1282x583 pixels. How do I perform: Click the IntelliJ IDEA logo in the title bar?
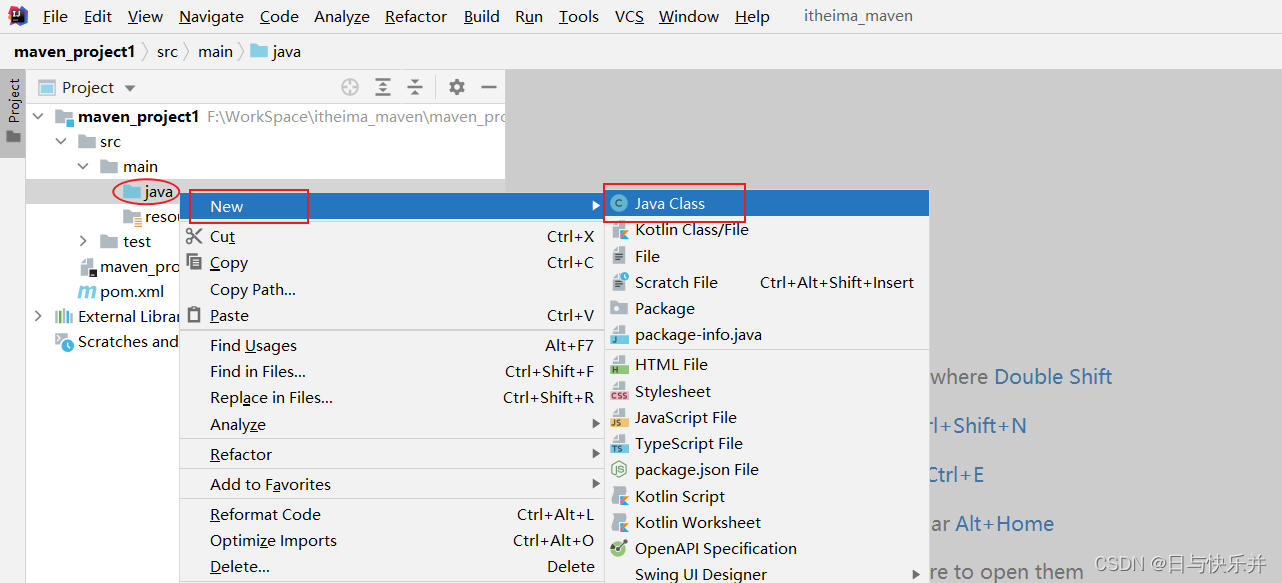[x=16, y=15]
